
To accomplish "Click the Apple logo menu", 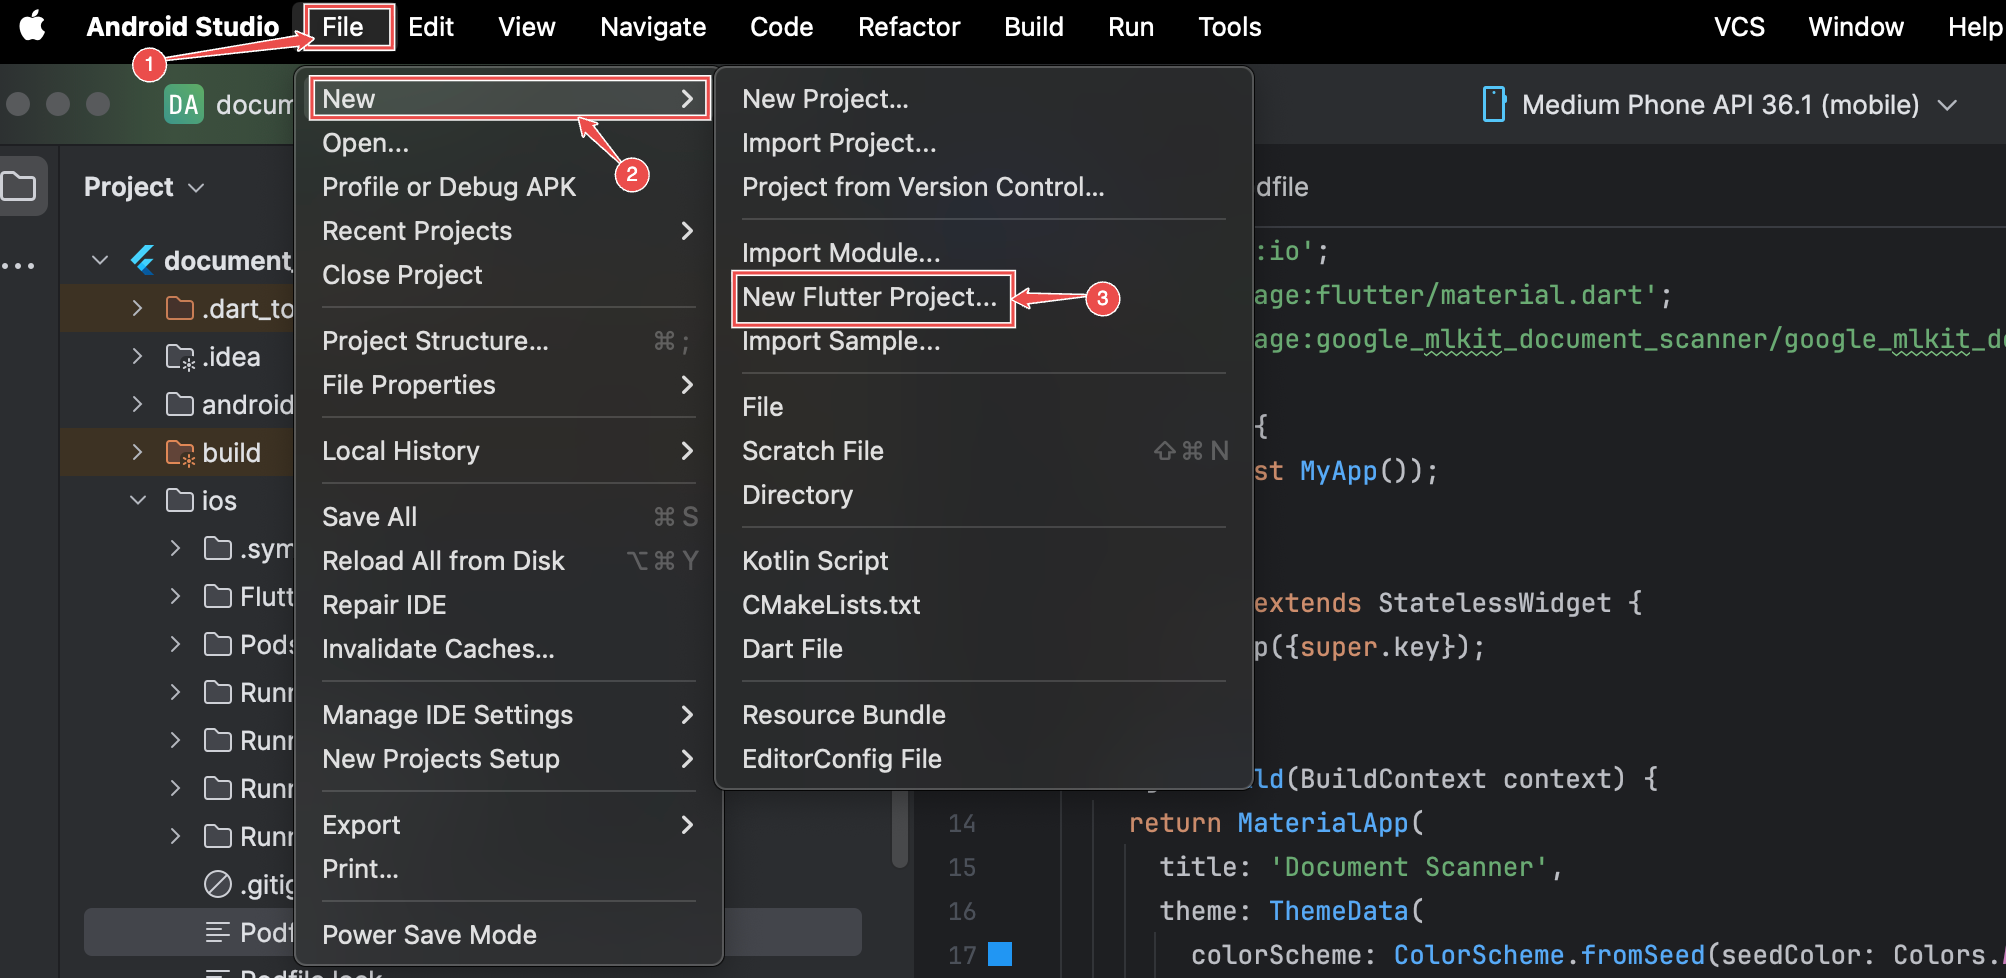I will [x=32, y=26].
